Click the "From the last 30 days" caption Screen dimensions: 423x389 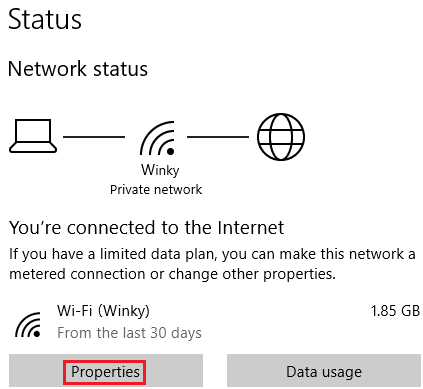[x=129, y=333]
